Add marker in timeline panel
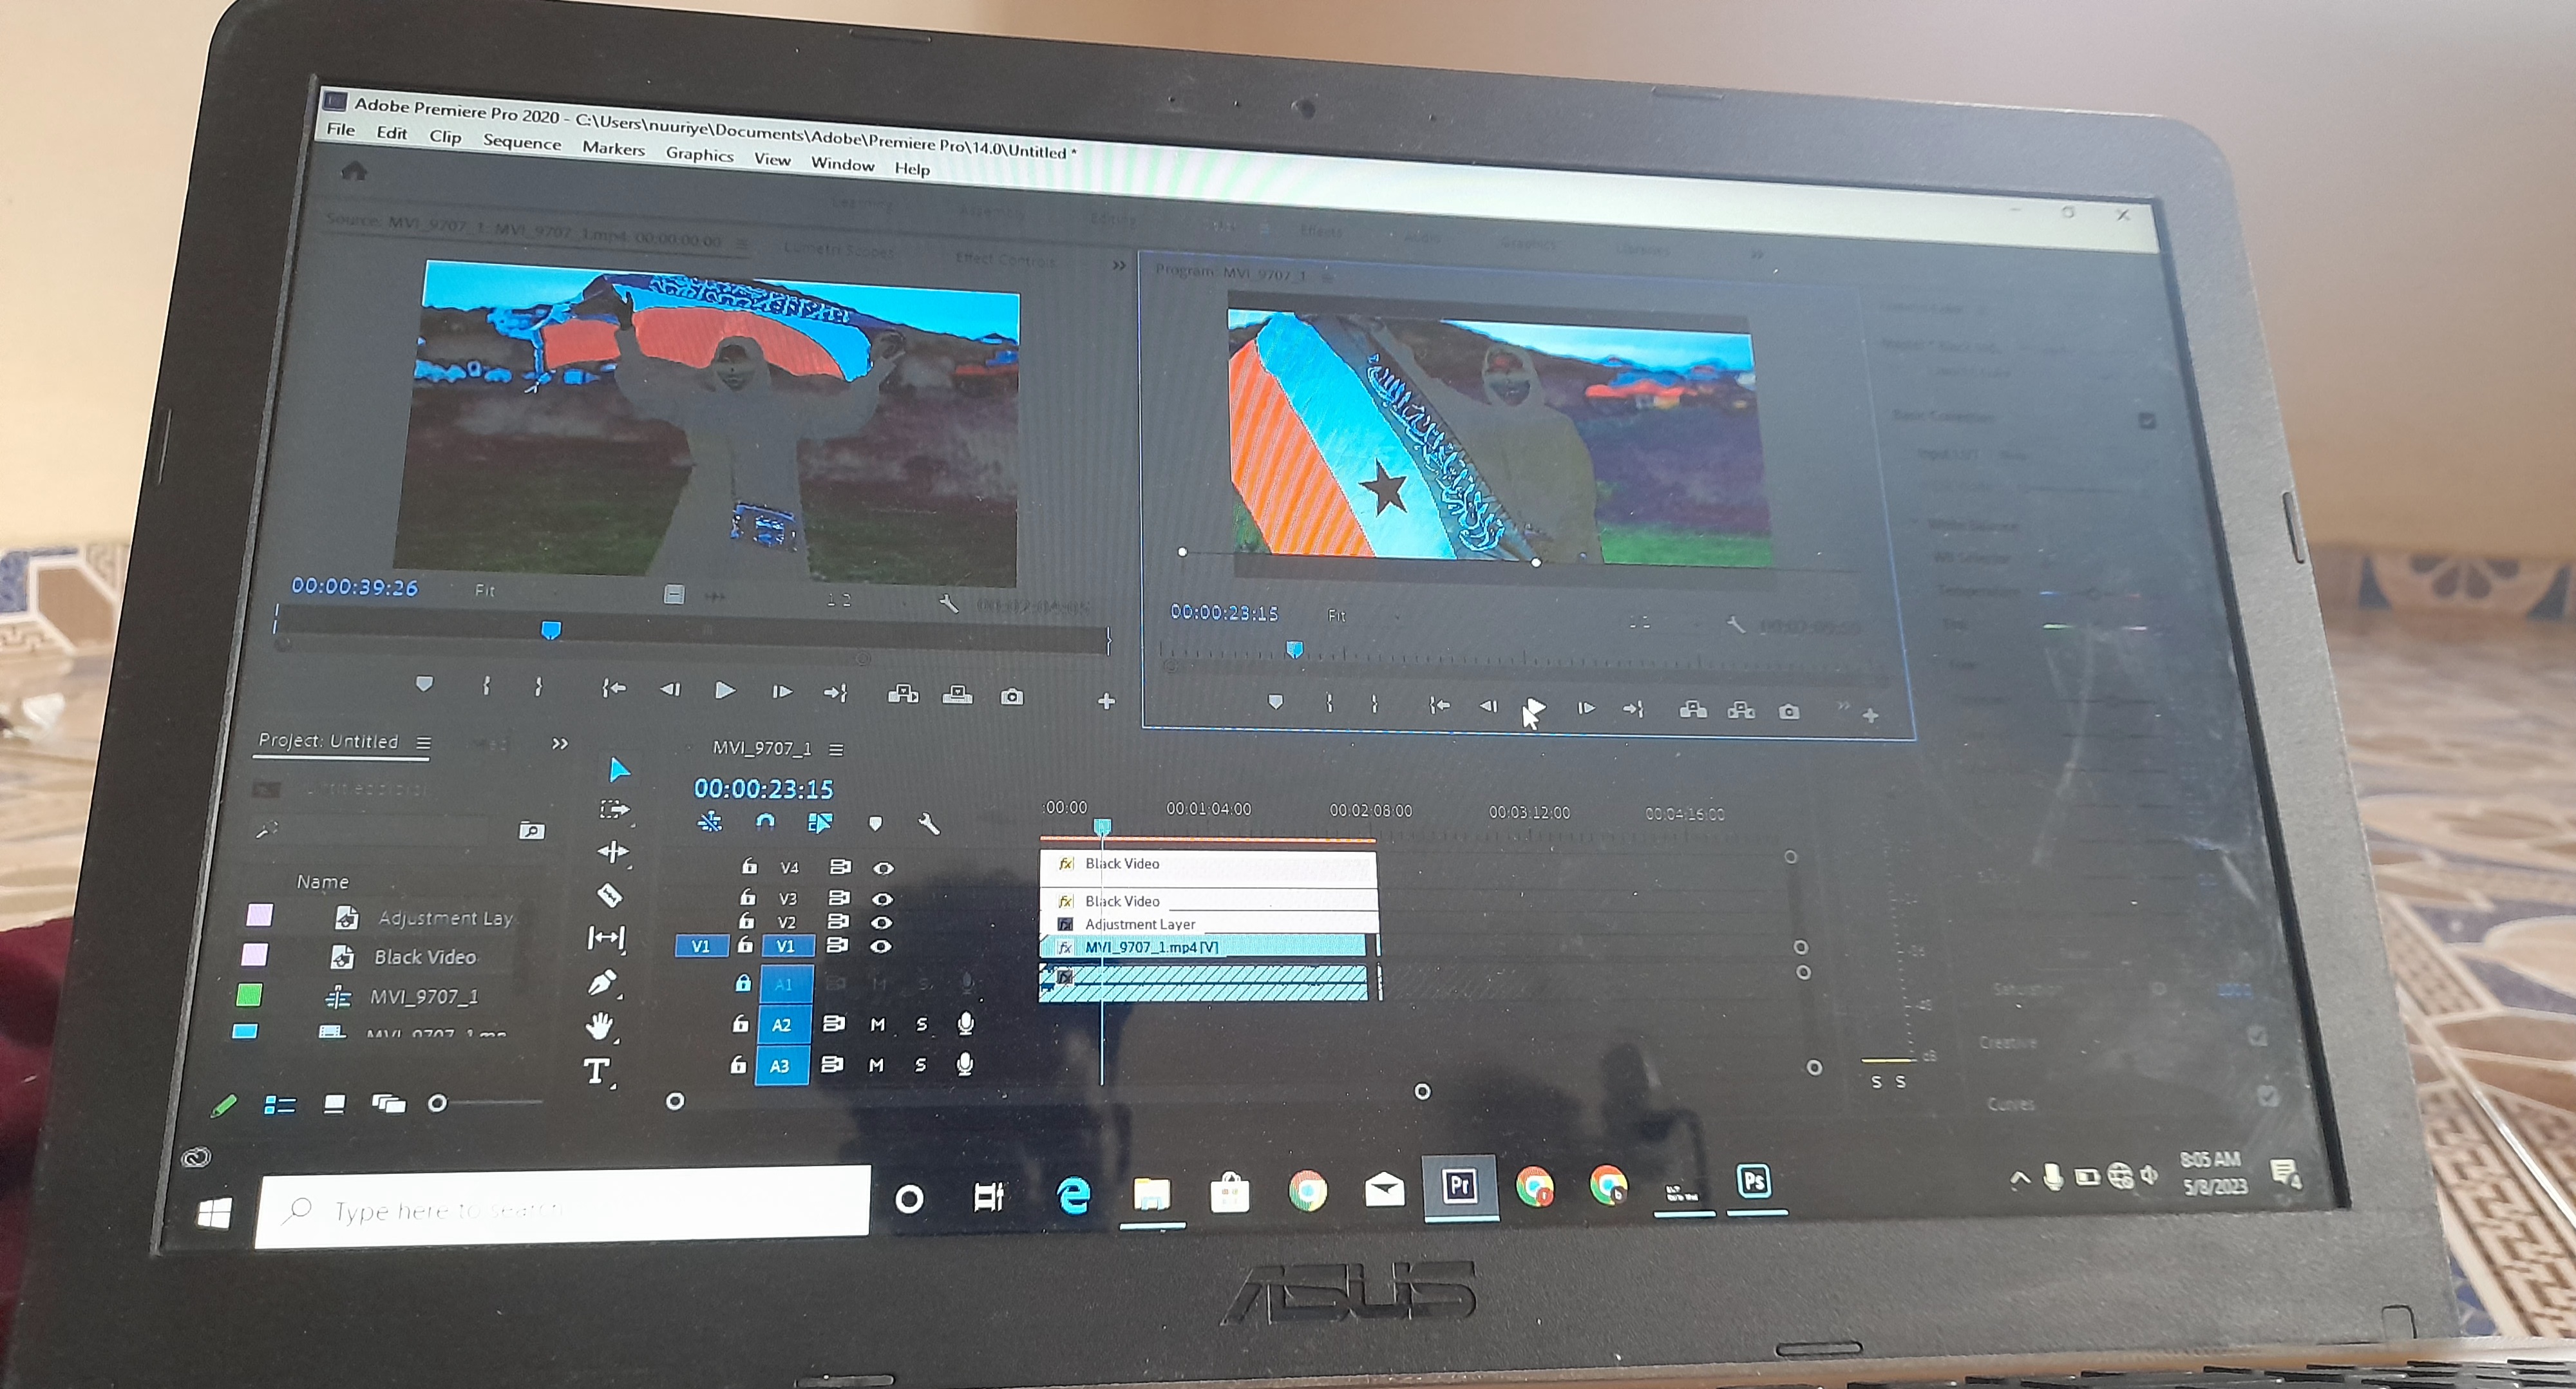This screenshot has height=1389, width=2576. click(x=876, y=824)
